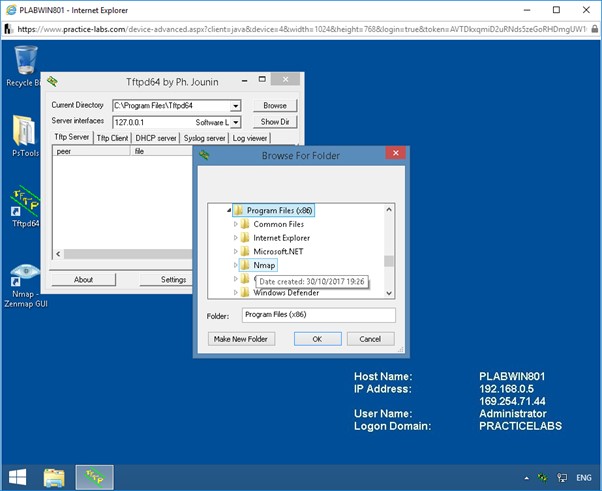Open the Server interfaces dropdown

tap(235, 122)
